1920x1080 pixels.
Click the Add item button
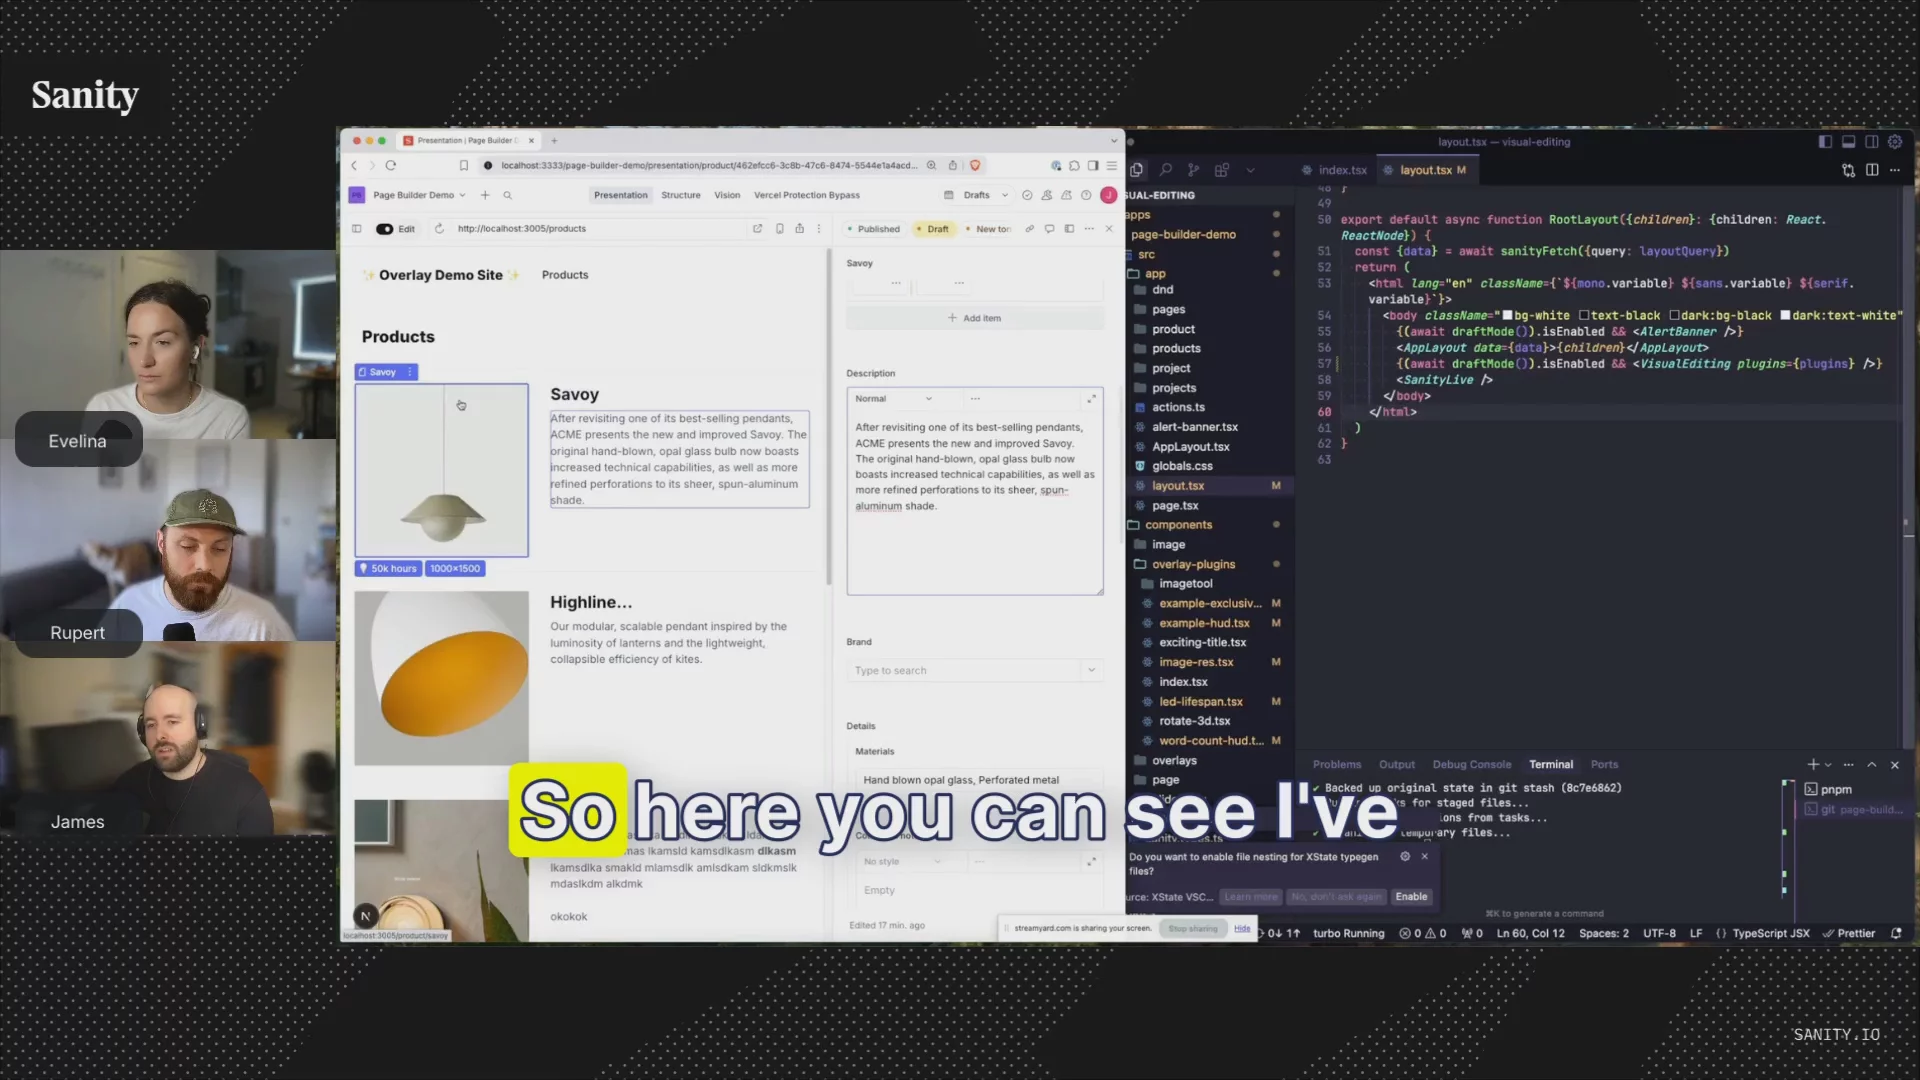tap(975, 318)
